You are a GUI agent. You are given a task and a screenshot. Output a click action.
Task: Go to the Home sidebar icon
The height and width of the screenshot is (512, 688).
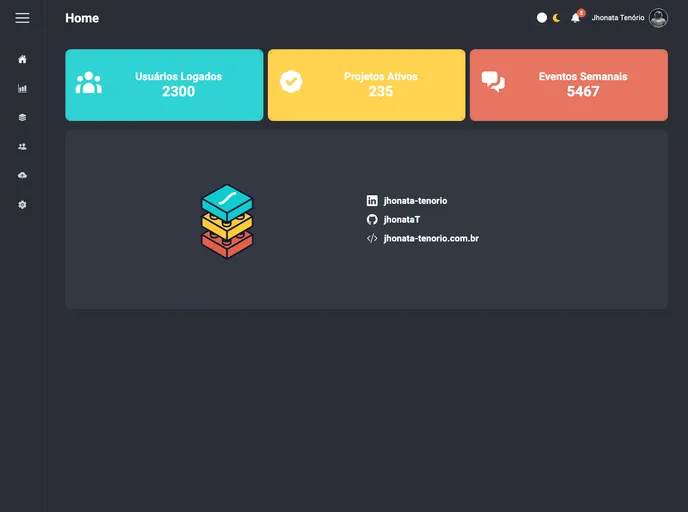pyautogui.click(x=22, y=59)
